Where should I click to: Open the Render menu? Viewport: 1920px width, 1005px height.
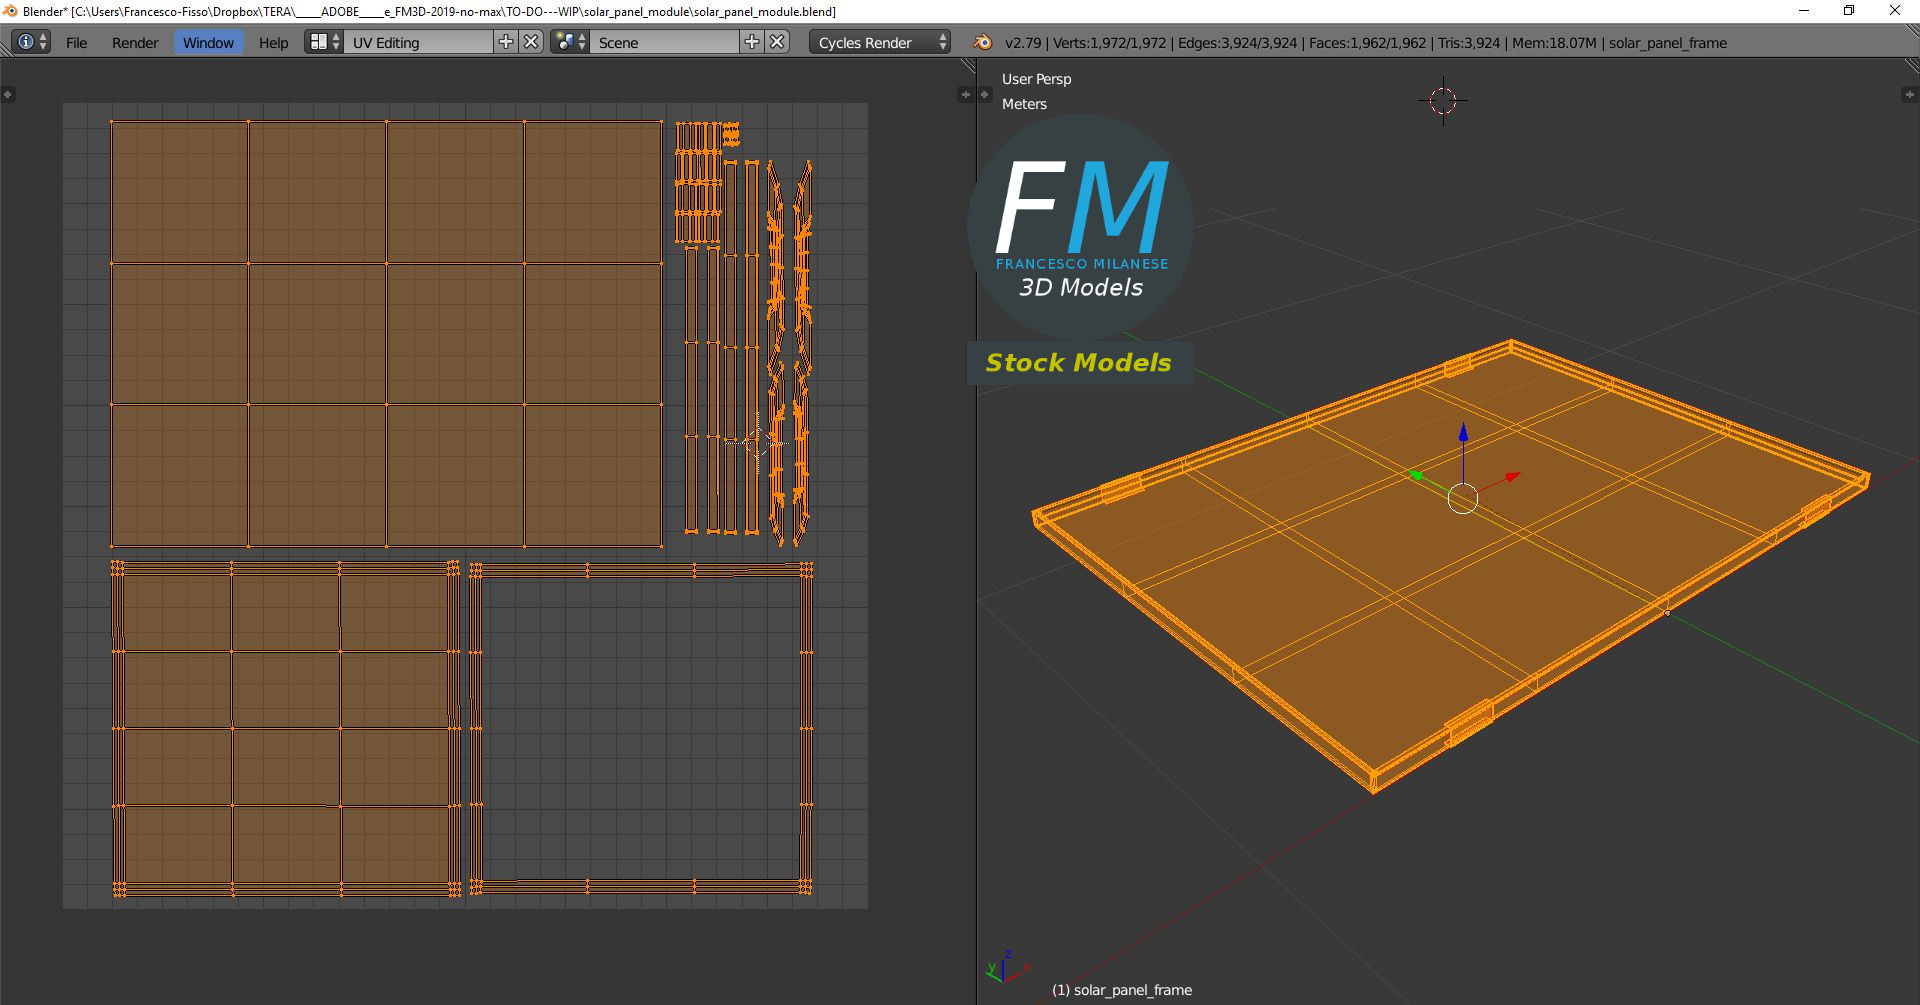point(135,43)
